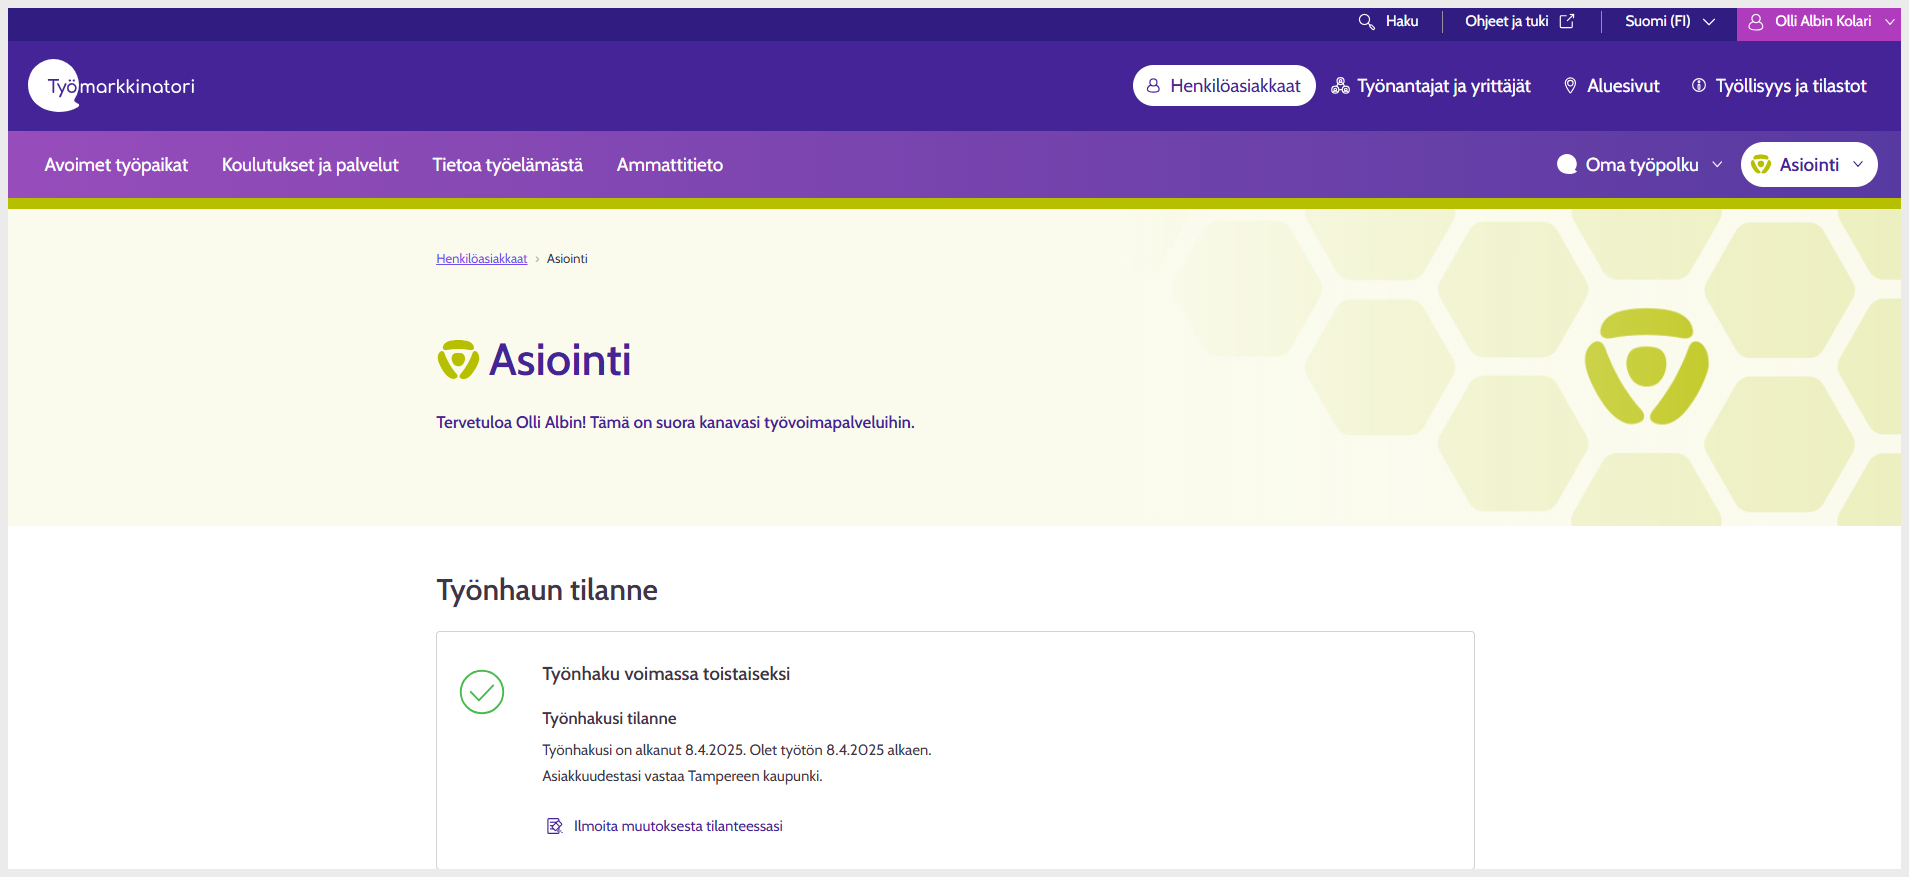Click the info icon beside Työllisyys ja tilastot
This screenshot has width=1909, height=877.
tap(1699, 85)
